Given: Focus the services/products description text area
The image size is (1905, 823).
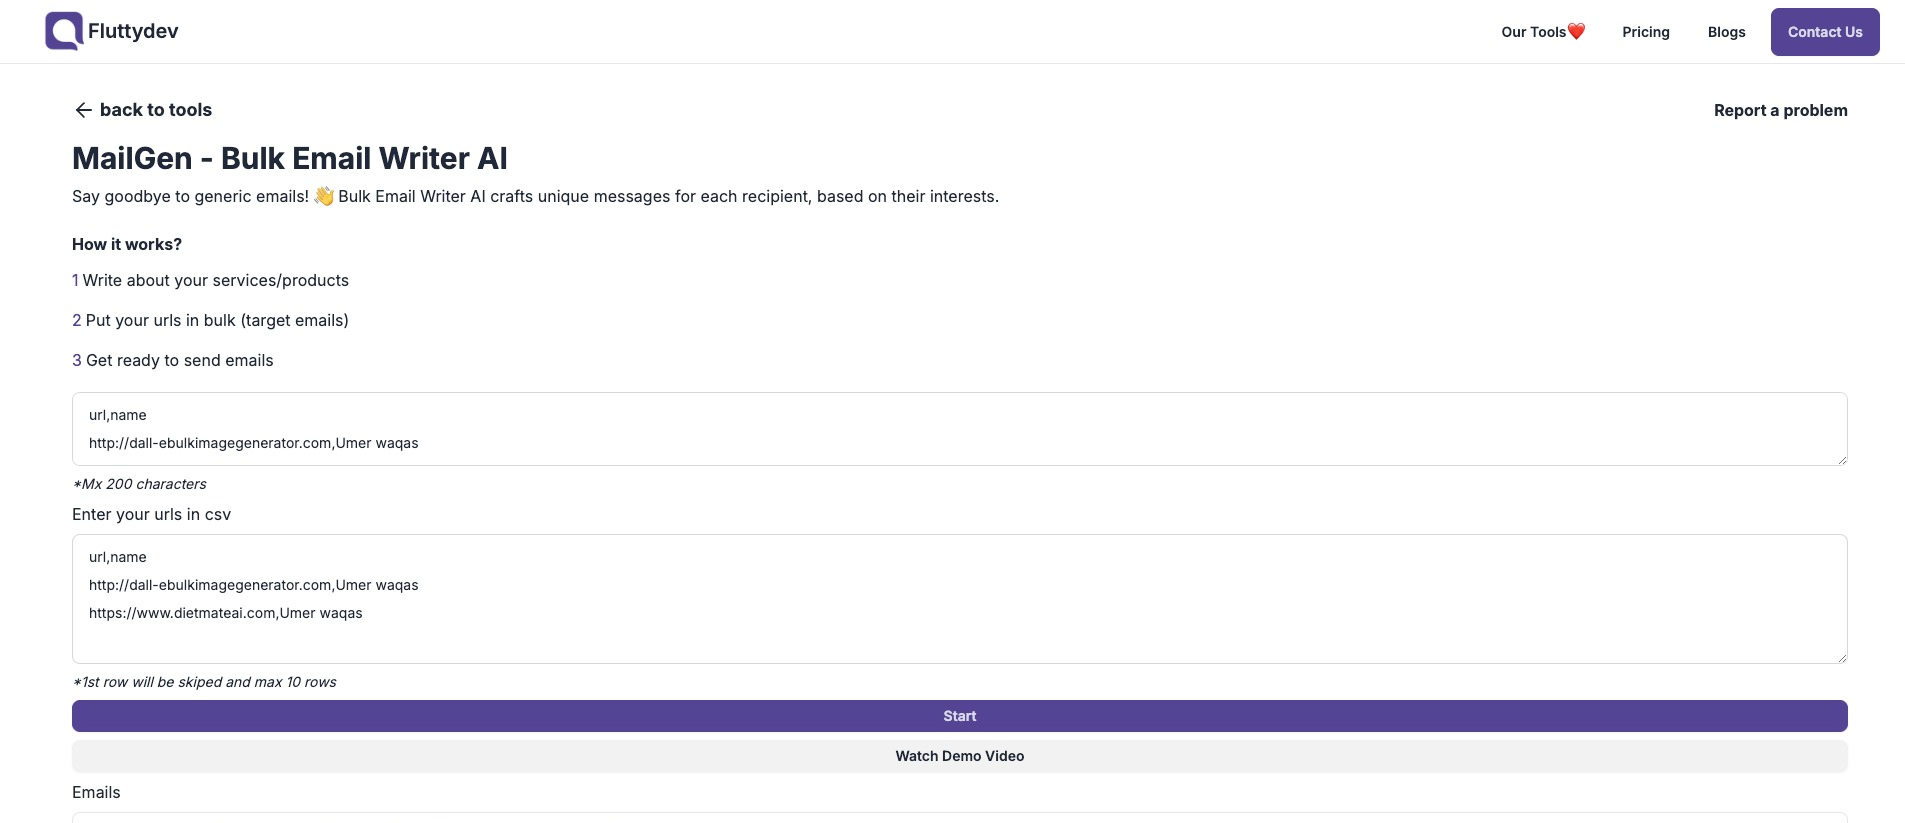Looking at the screenshot, I should (960, 429).
